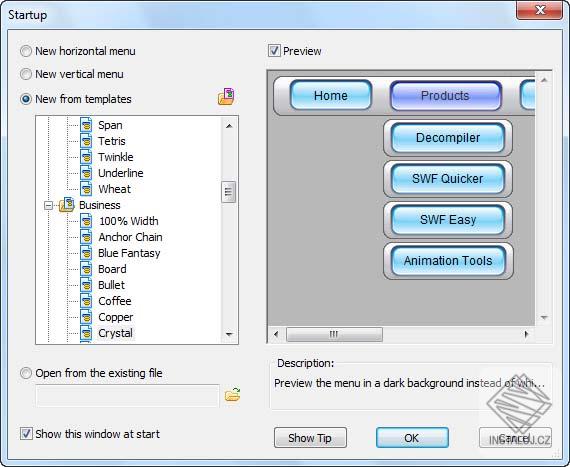Select the Business category label
Viewport: 570px width, 467px height.
point(100,205)
